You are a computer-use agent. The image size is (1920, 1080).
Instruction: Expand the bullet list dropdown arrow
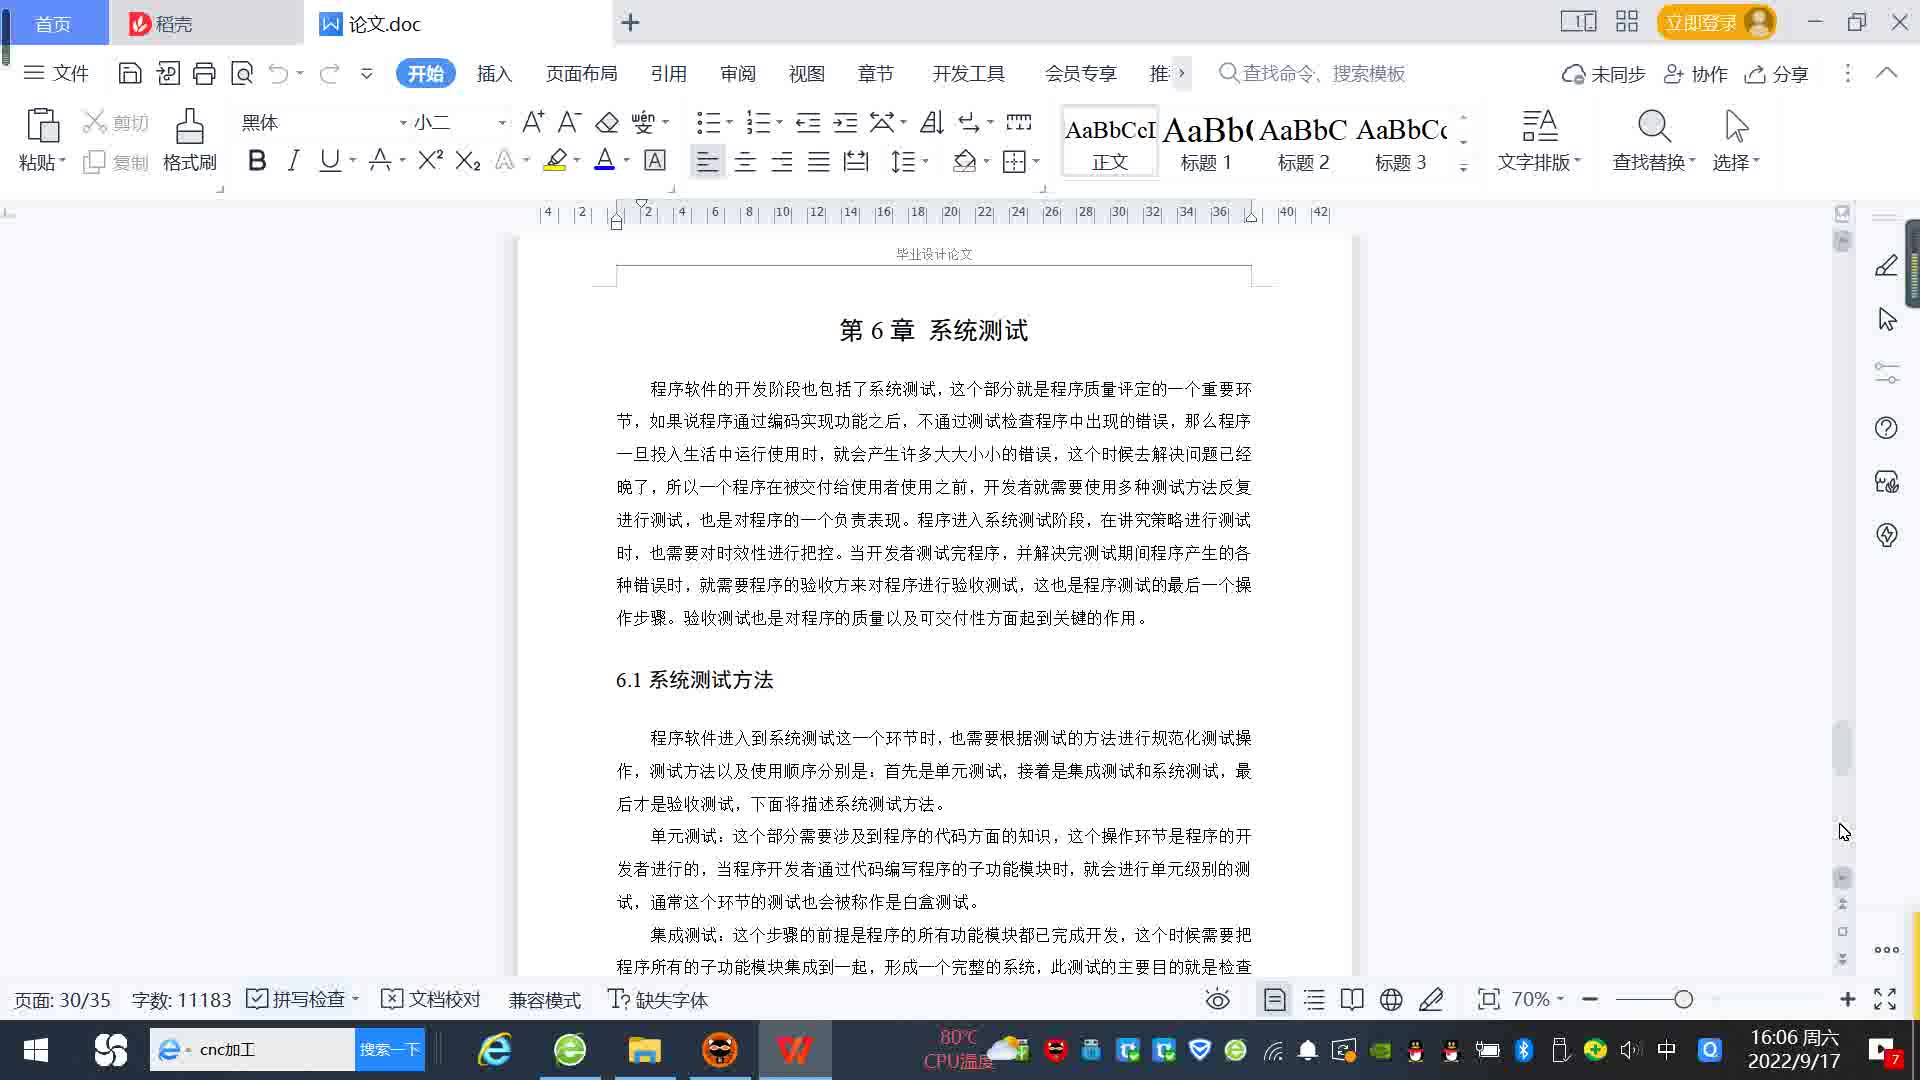tap(729, 122)
